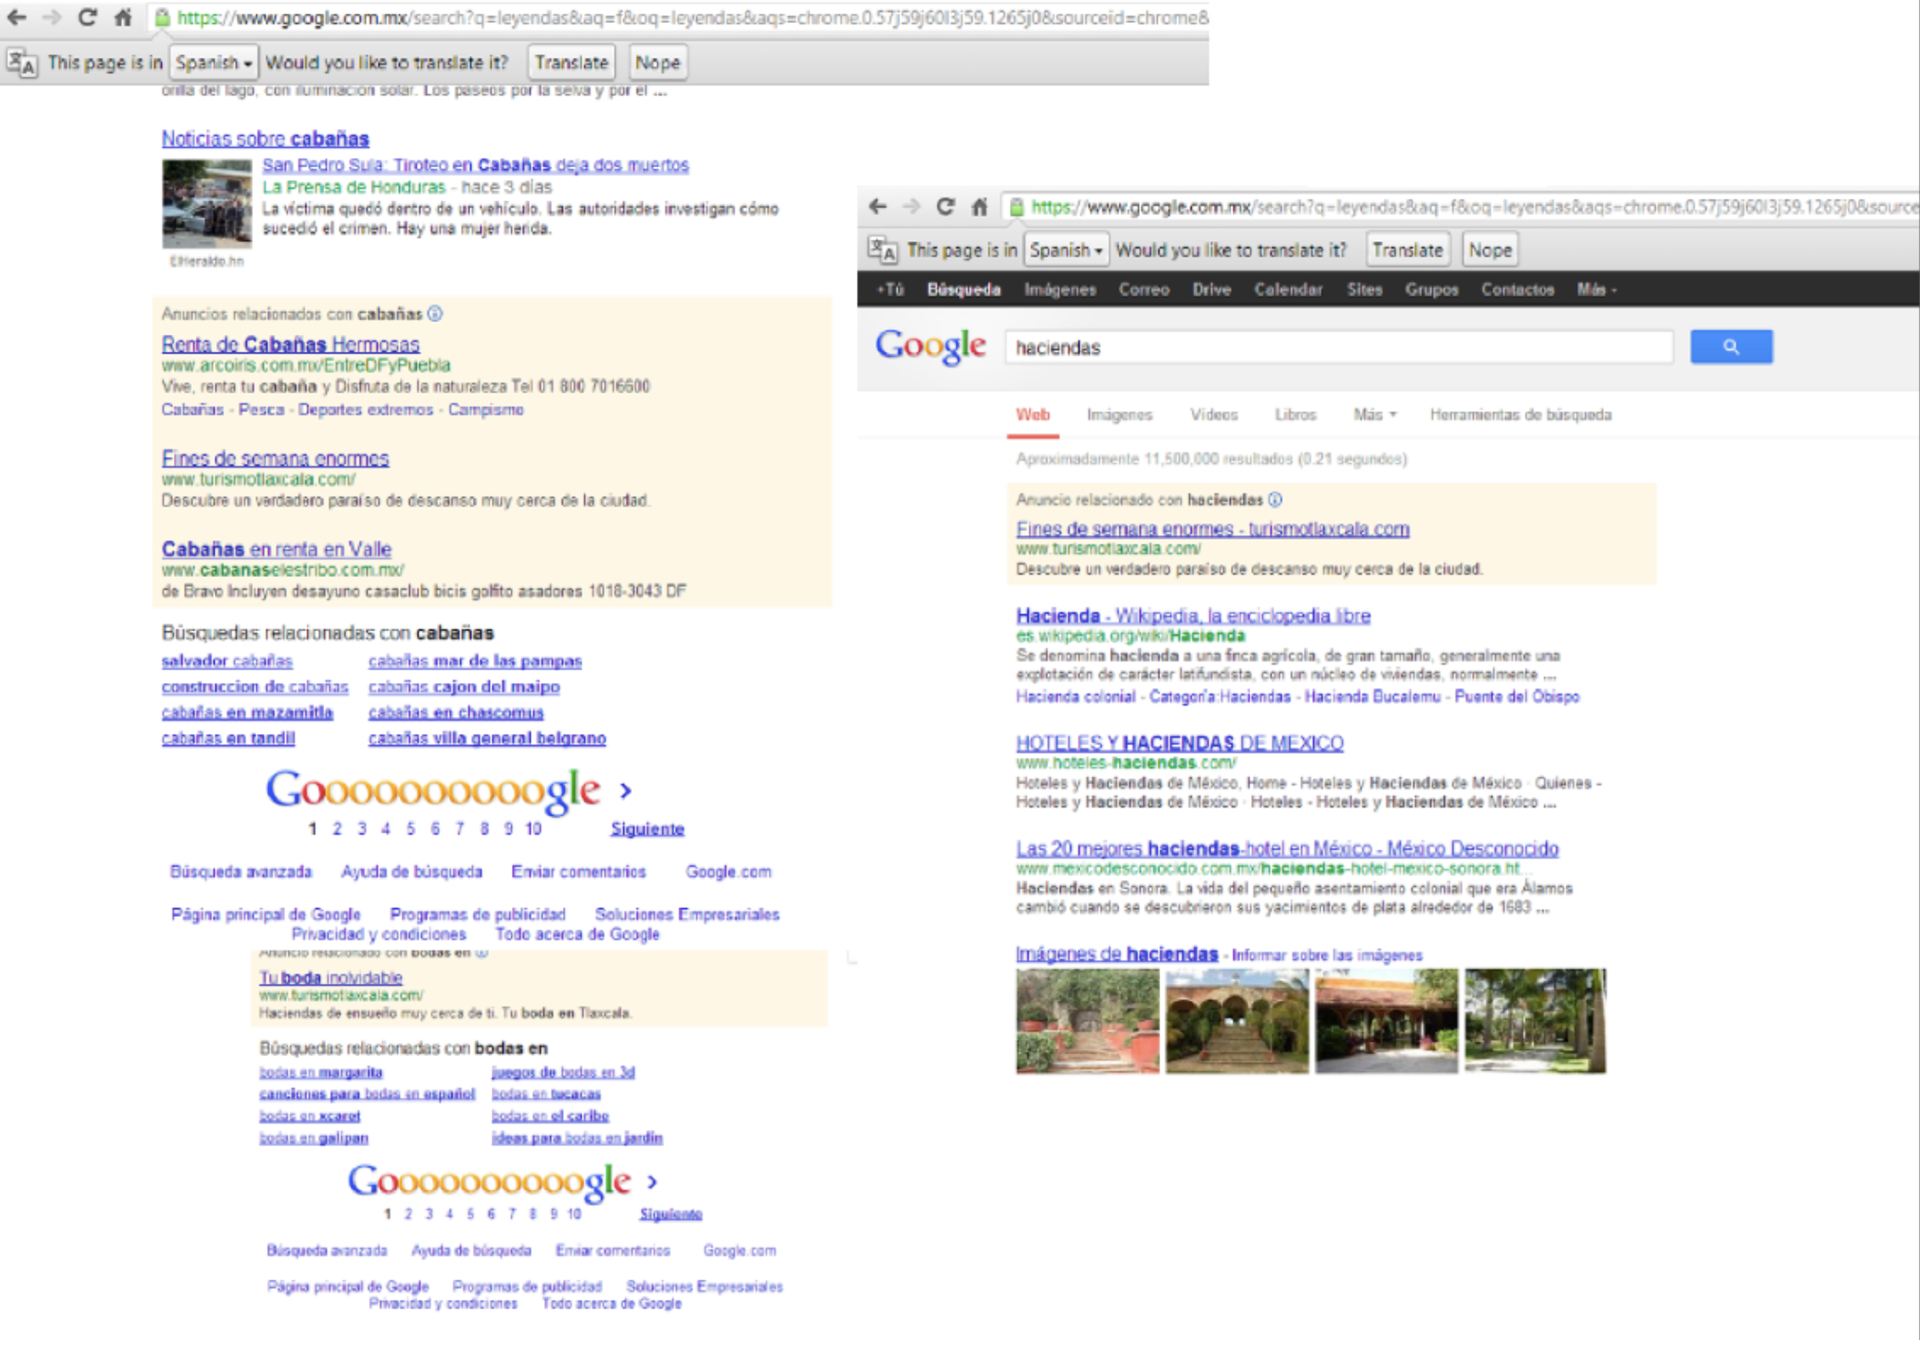Click the Google logo on the haciendas page
The width and height of the screenshot is (1920, 1349).
930,346
